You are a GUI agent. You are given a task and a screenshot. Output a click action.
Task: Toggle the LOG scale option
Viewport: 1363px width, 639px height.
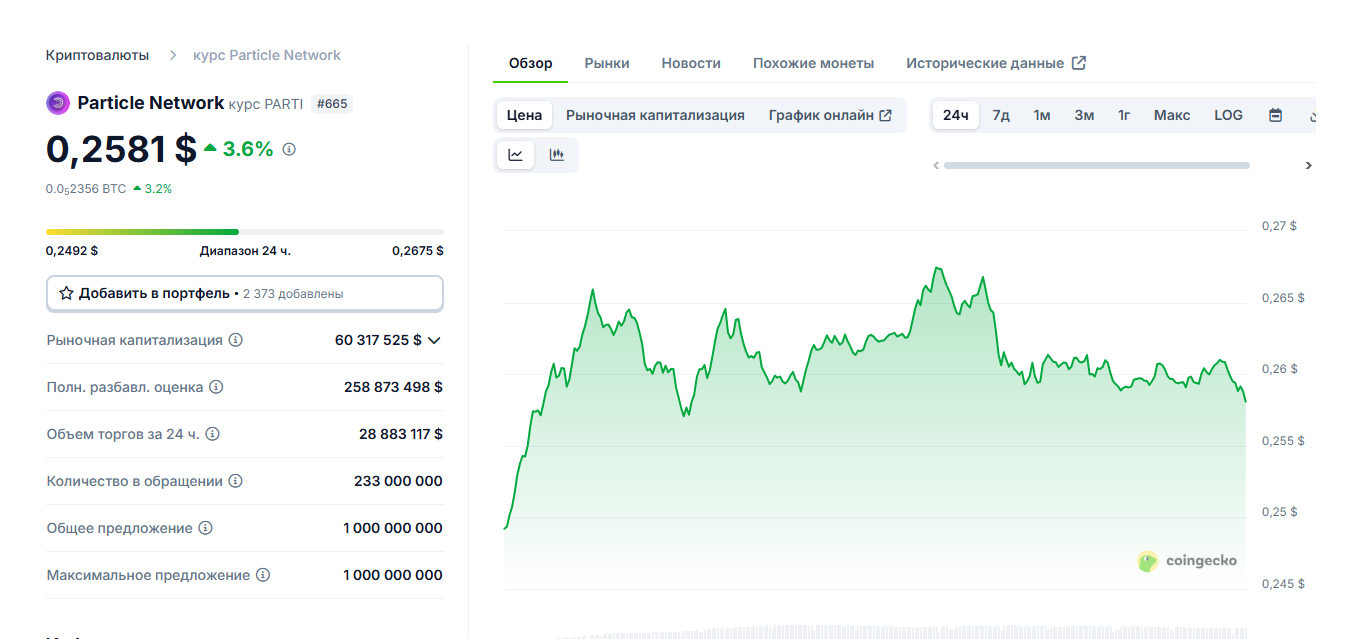tap(1228, 115)
